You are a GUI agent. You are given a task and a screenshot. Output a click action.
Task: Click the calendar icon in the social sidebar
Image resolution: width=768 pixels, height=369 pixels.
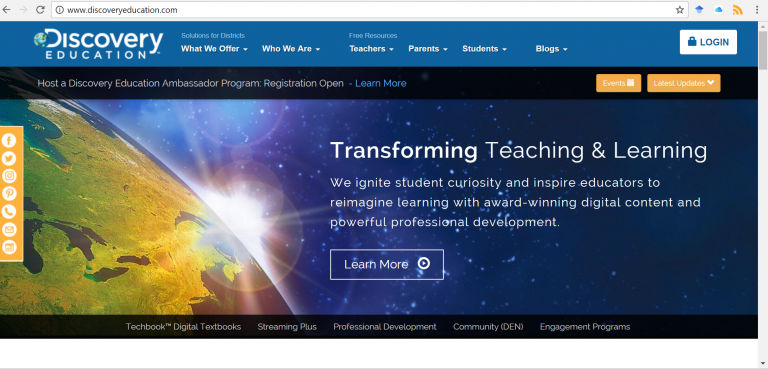(9, 247)
